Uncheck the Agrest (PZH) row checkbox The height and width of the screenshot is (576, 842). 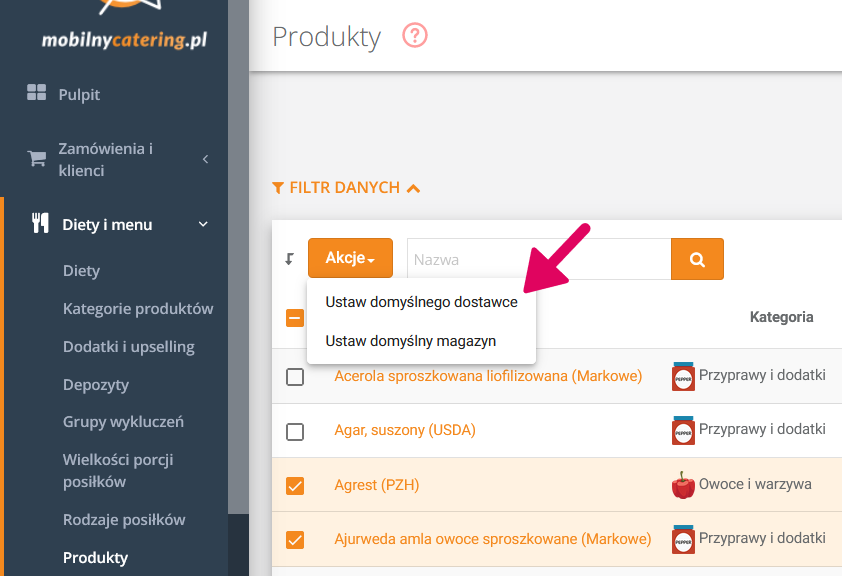(x=295, y=486)
